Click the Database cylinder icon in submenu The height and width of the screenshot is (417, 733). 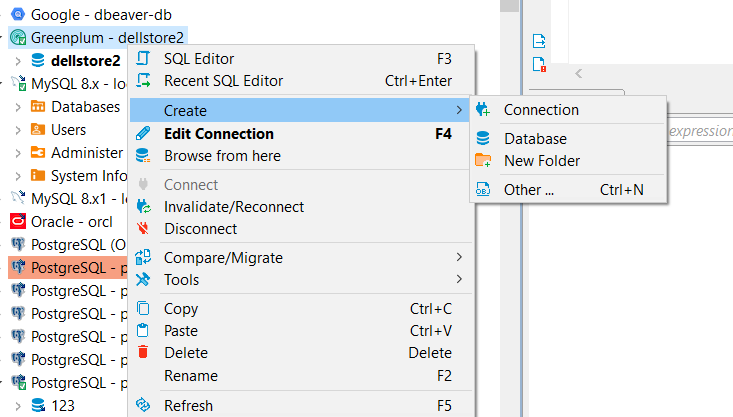[483, 138]
